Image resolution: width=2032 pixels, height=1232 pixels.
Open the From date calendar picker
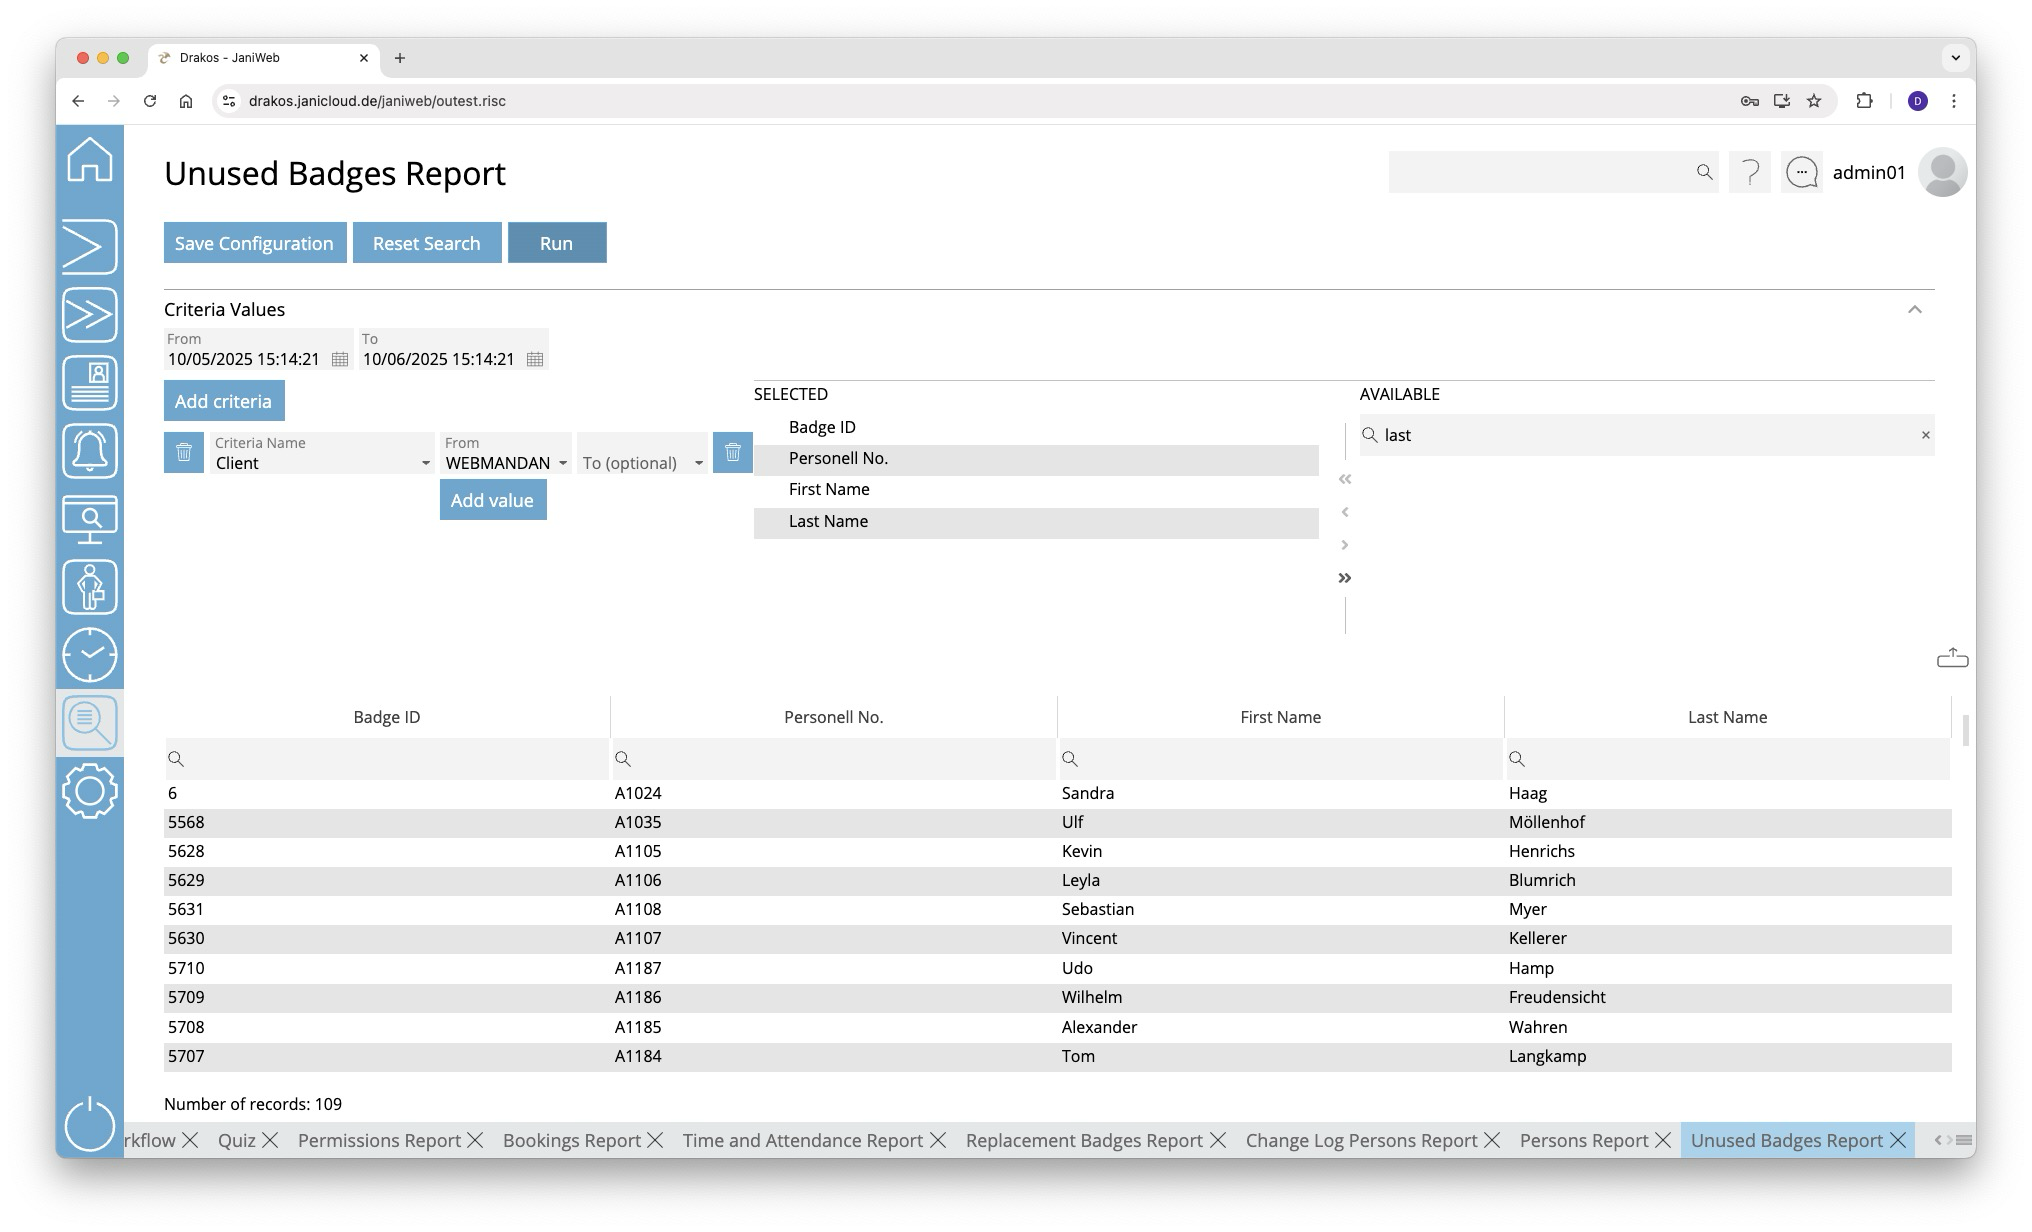coord(340,360)
